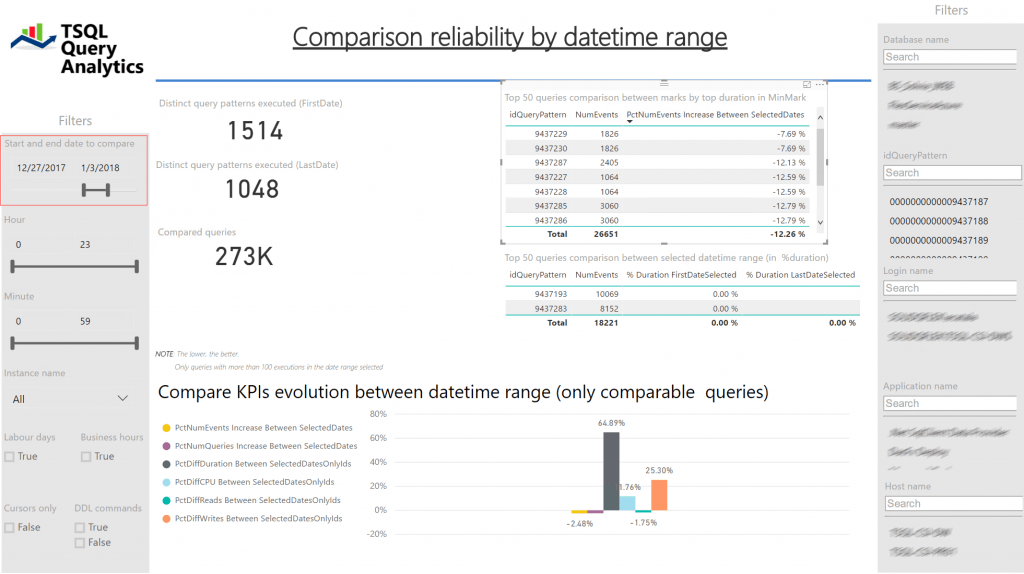Click yellow PctNumEvents legend marker
1024x574 pixels.
(x=166, y=428)
